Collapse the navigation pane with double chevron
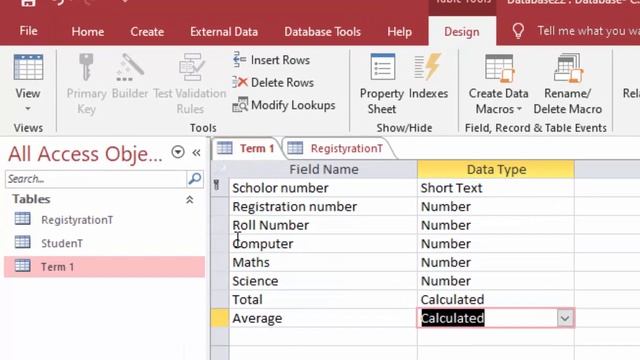Screen dimensions: 640x360 pyautogui.click(x=196, y=153)
